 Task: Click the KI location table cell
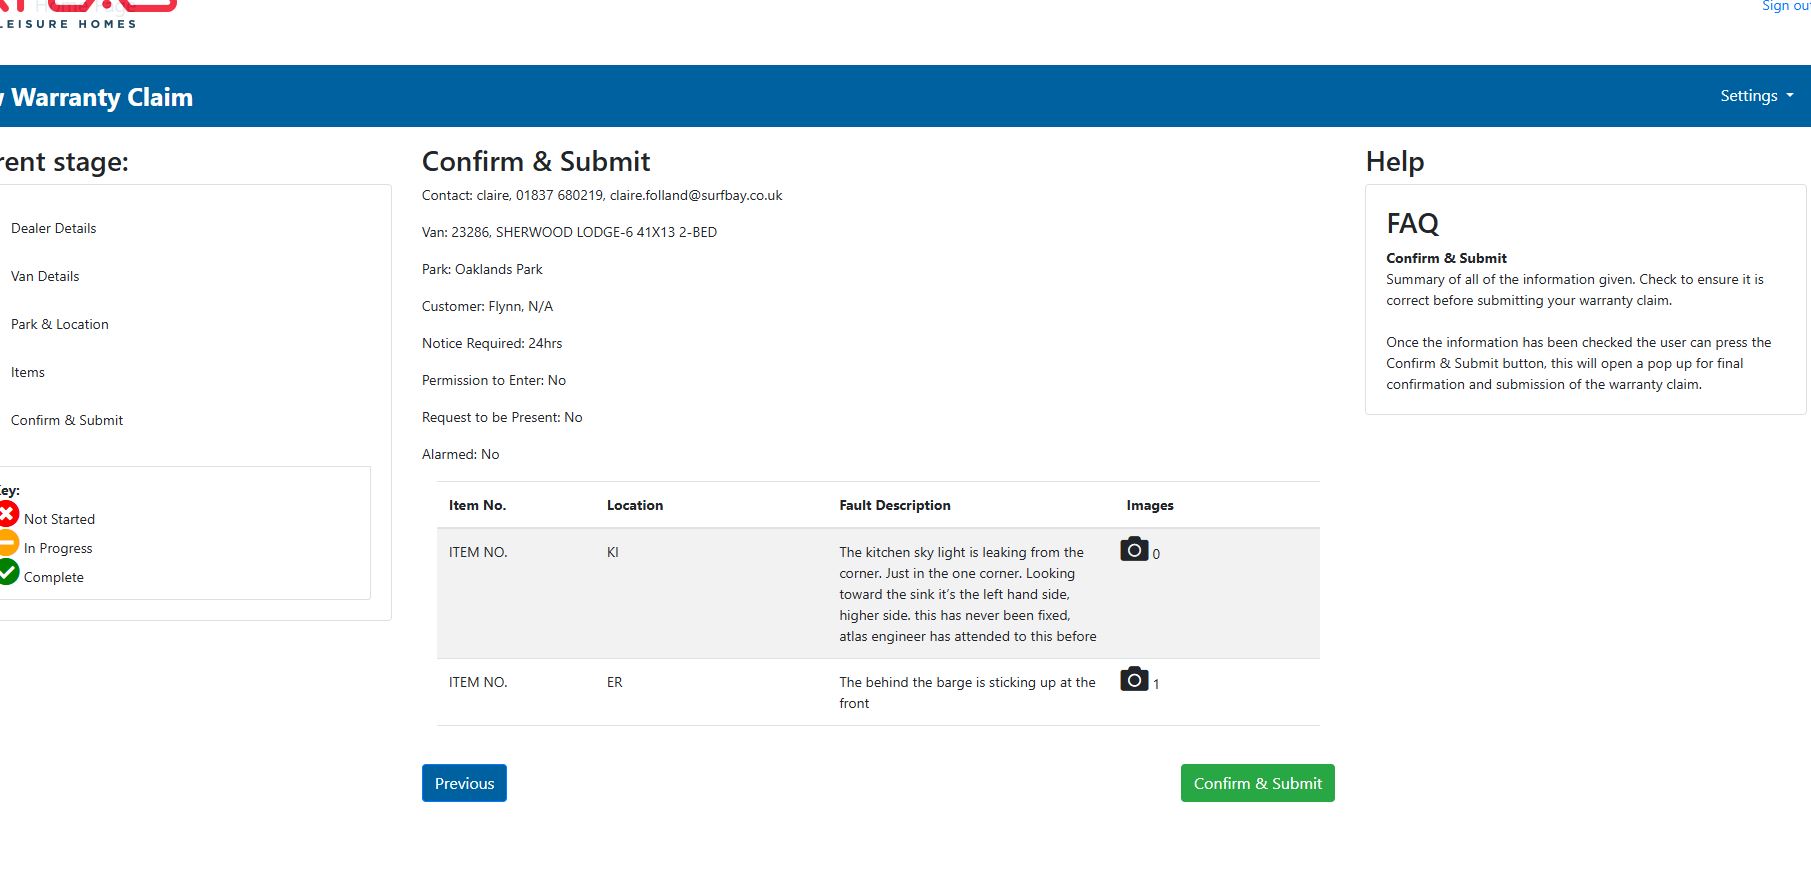tap(613, 552)
